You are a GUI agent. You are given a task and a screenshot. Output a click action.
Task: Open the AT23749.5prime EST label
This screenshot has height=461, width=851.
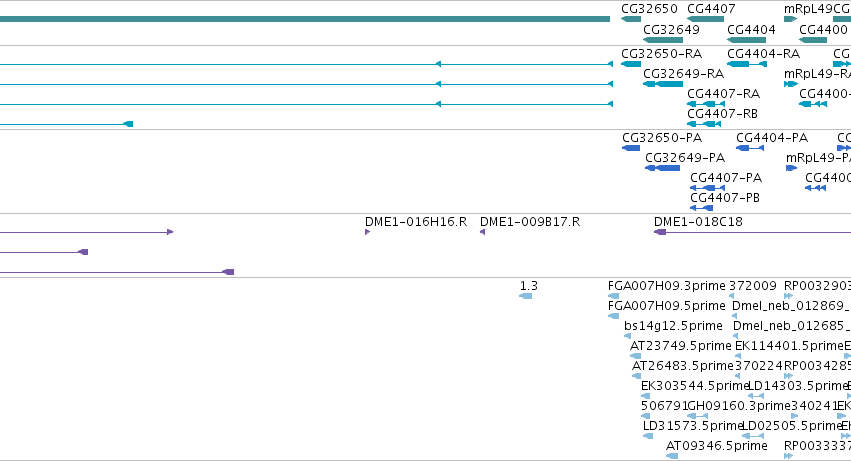point(681,346)
